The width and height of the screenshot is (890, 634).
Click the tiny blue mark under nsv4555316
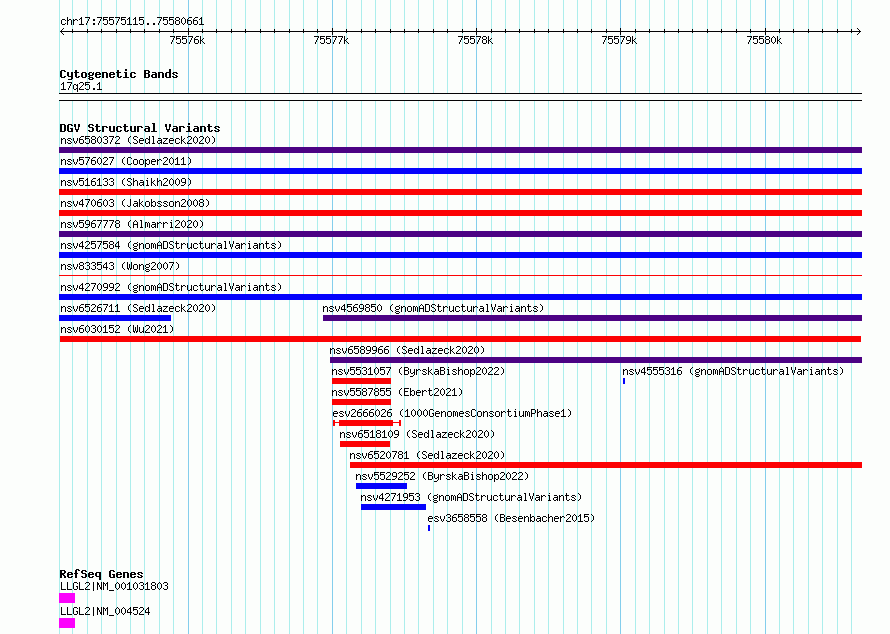[x=624, y=381]
